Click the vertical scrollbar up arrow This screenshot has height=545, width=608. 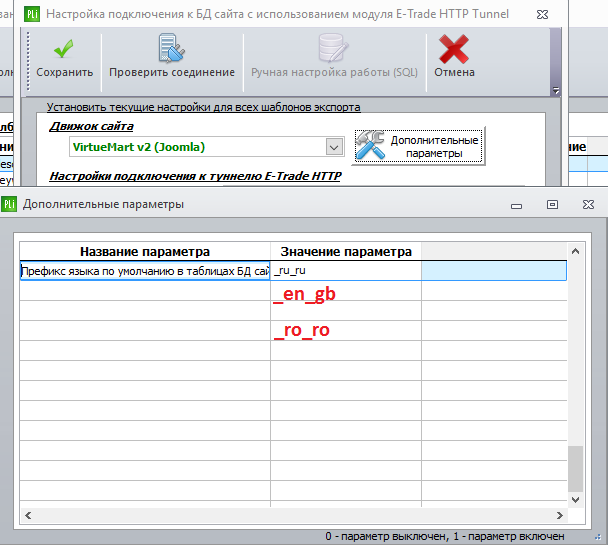click(575, 251)
